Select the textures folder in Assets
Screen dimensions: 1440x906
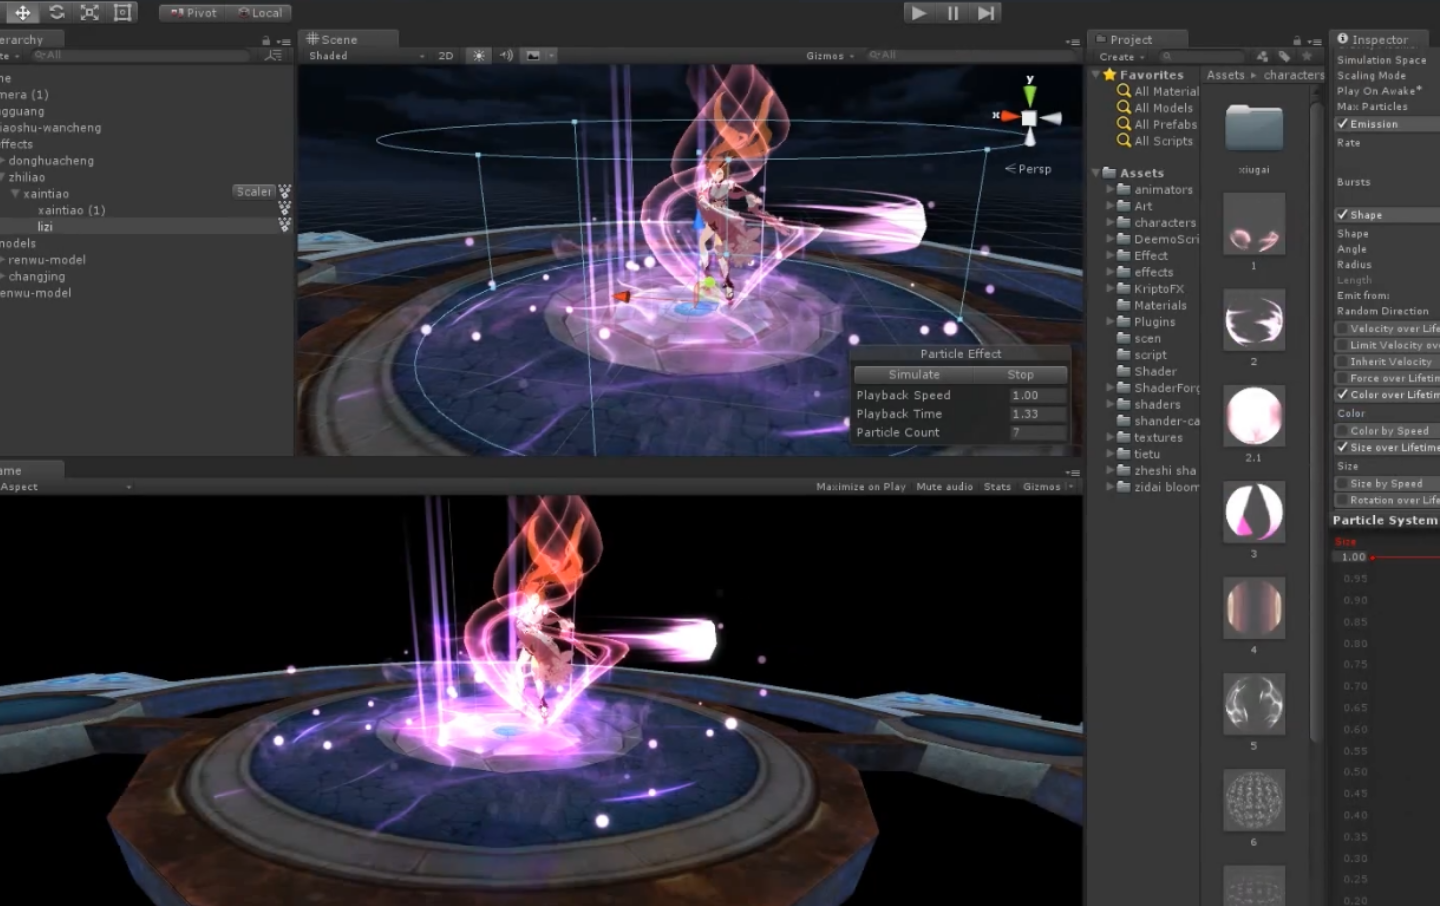pos(1158,438)
